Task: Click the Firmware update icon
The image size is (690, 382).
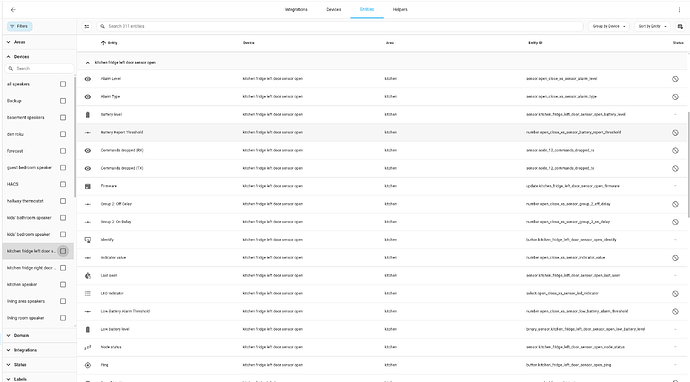Action: (88, 186)
